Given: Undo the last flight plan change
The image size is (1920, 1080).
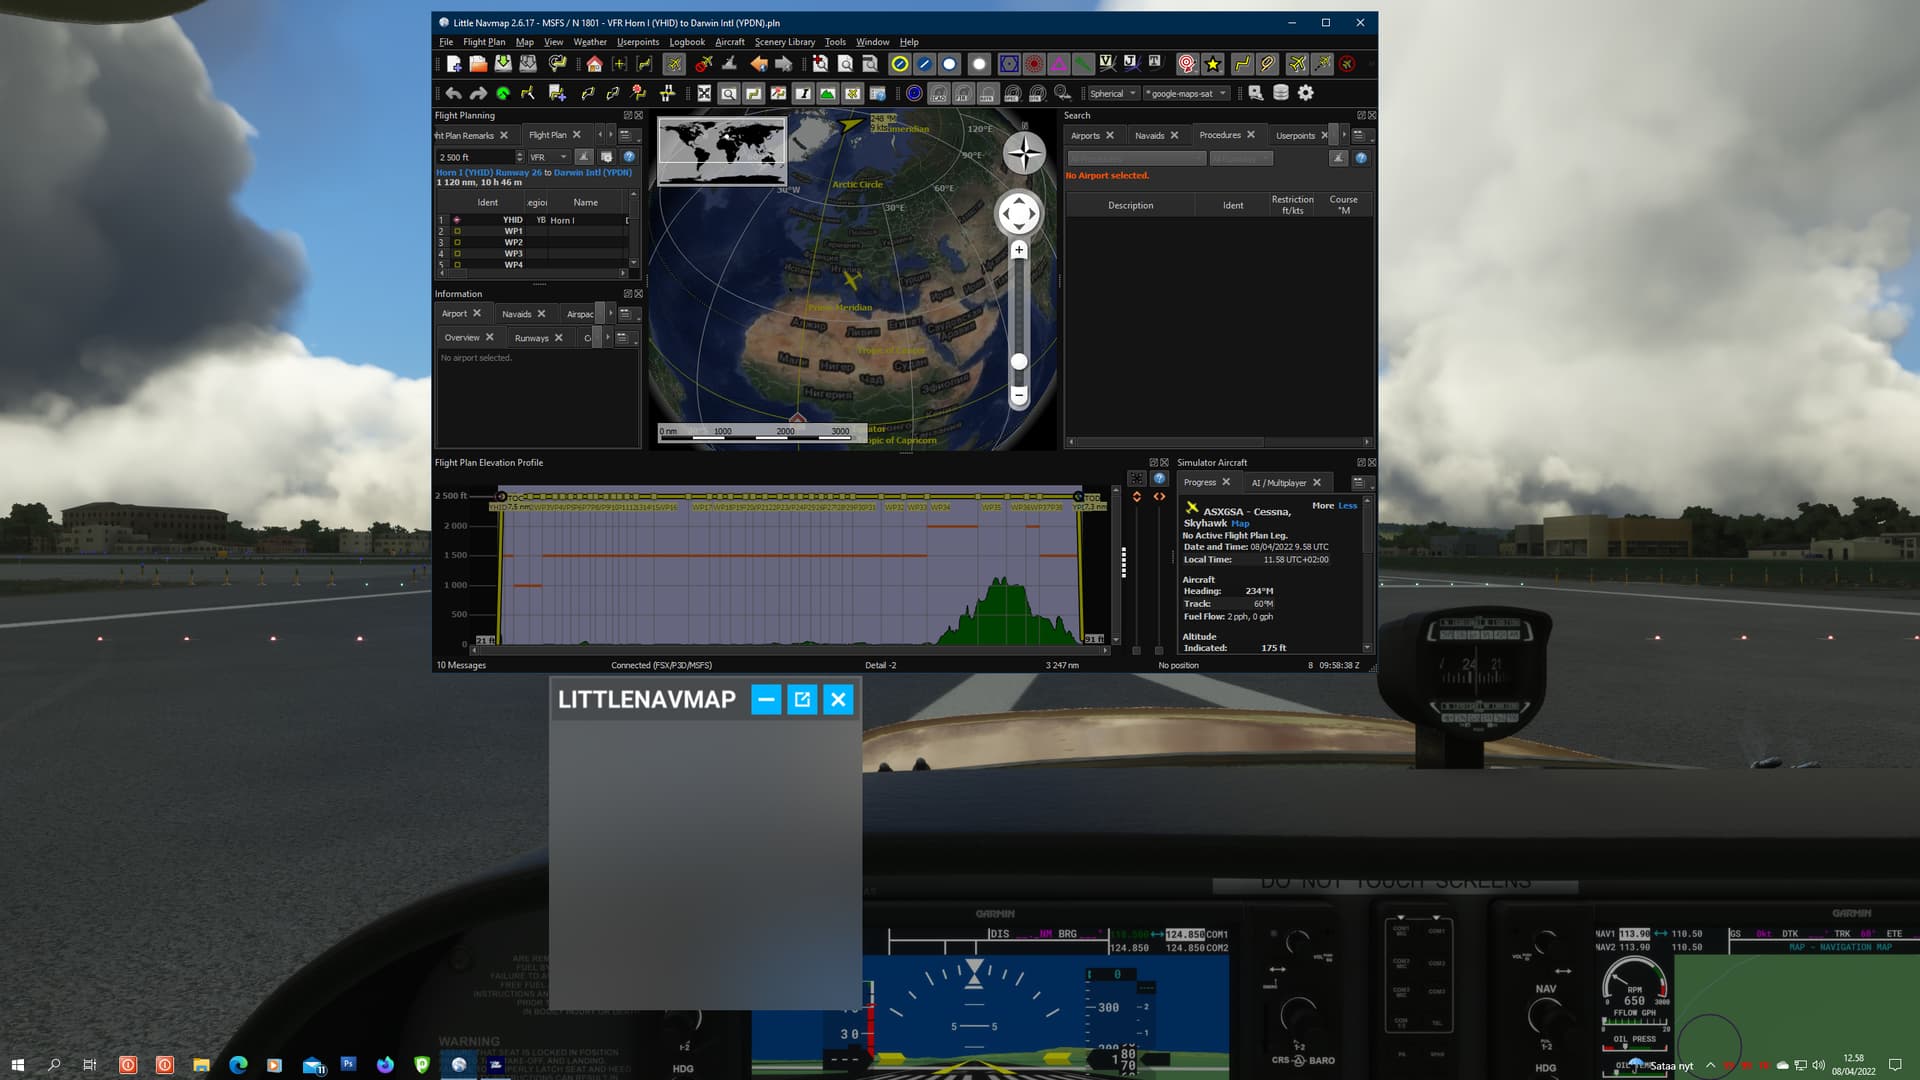Looking at the screenshot, I should [453, 93].
